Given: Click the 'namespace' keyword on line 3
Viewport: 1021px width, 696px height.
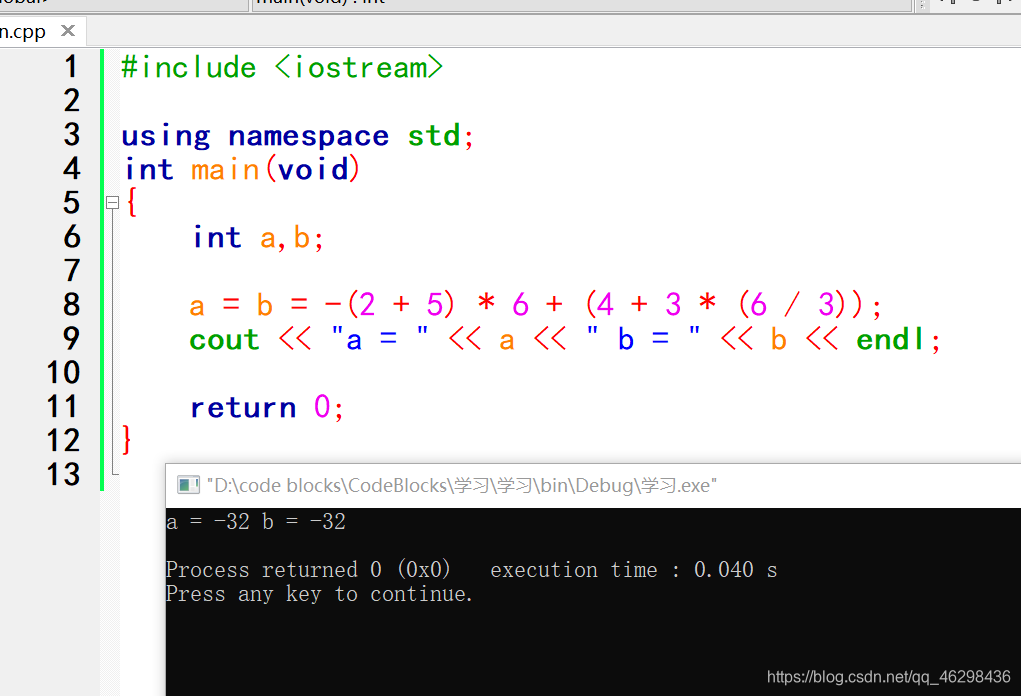Looking at the screenshot, I should click(309, 136).
